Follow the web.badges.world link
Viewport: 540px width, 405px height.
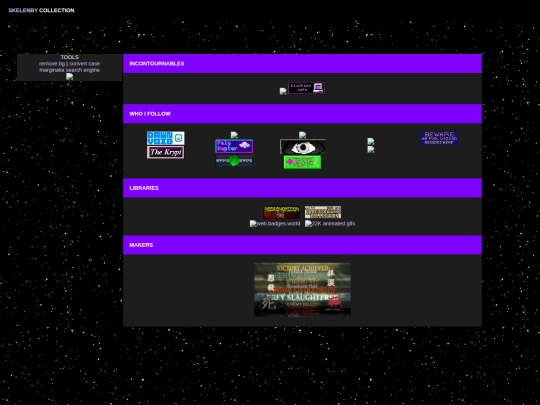[275, 224]
